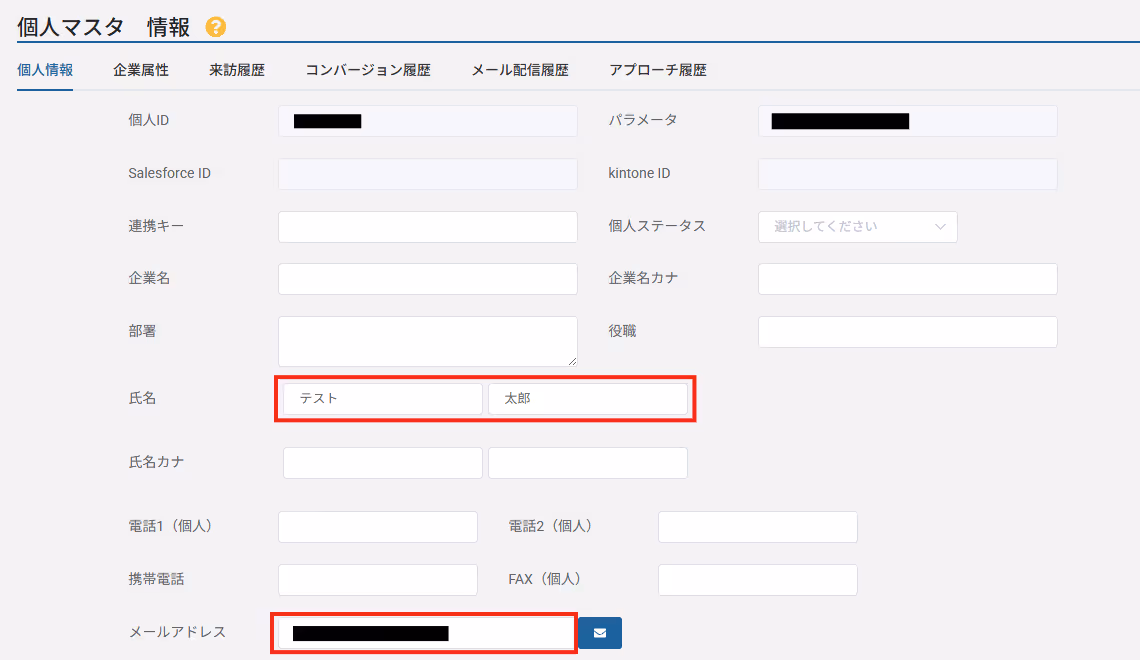
Task: Open the help question mark icon
Action: [215, 27]
